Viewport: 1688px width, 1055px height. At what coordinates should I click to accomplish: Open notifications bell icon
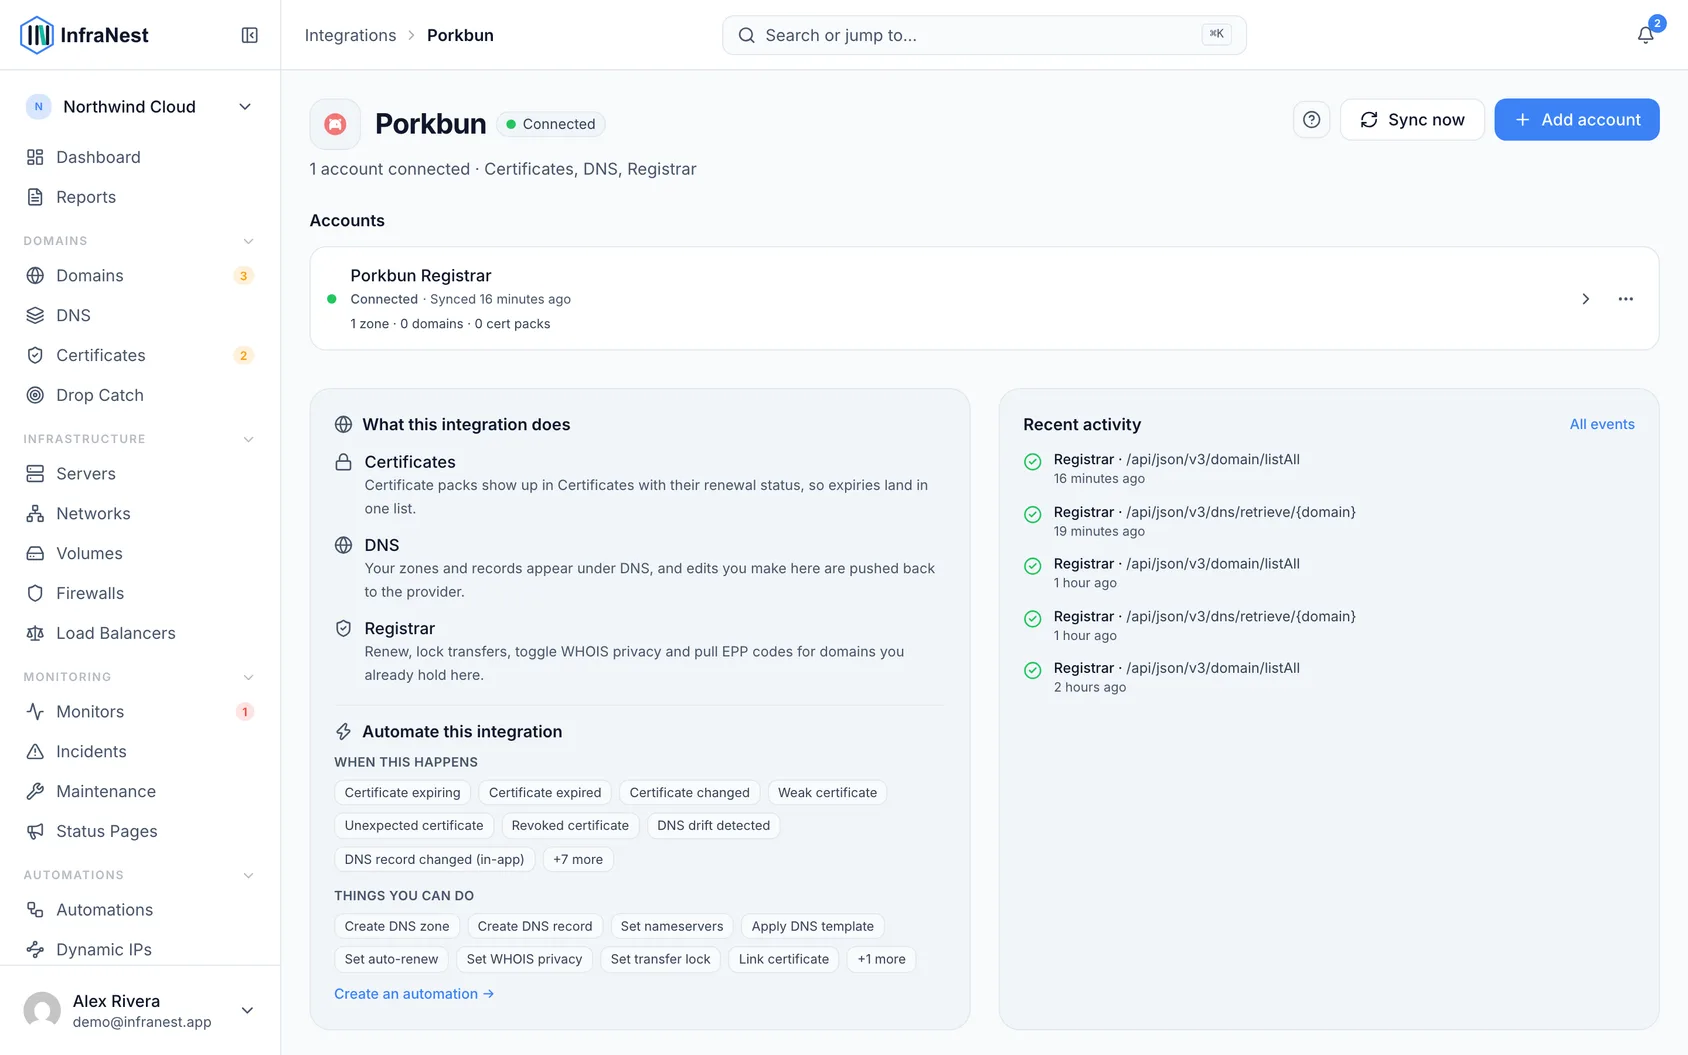[x=1645, y=35]
